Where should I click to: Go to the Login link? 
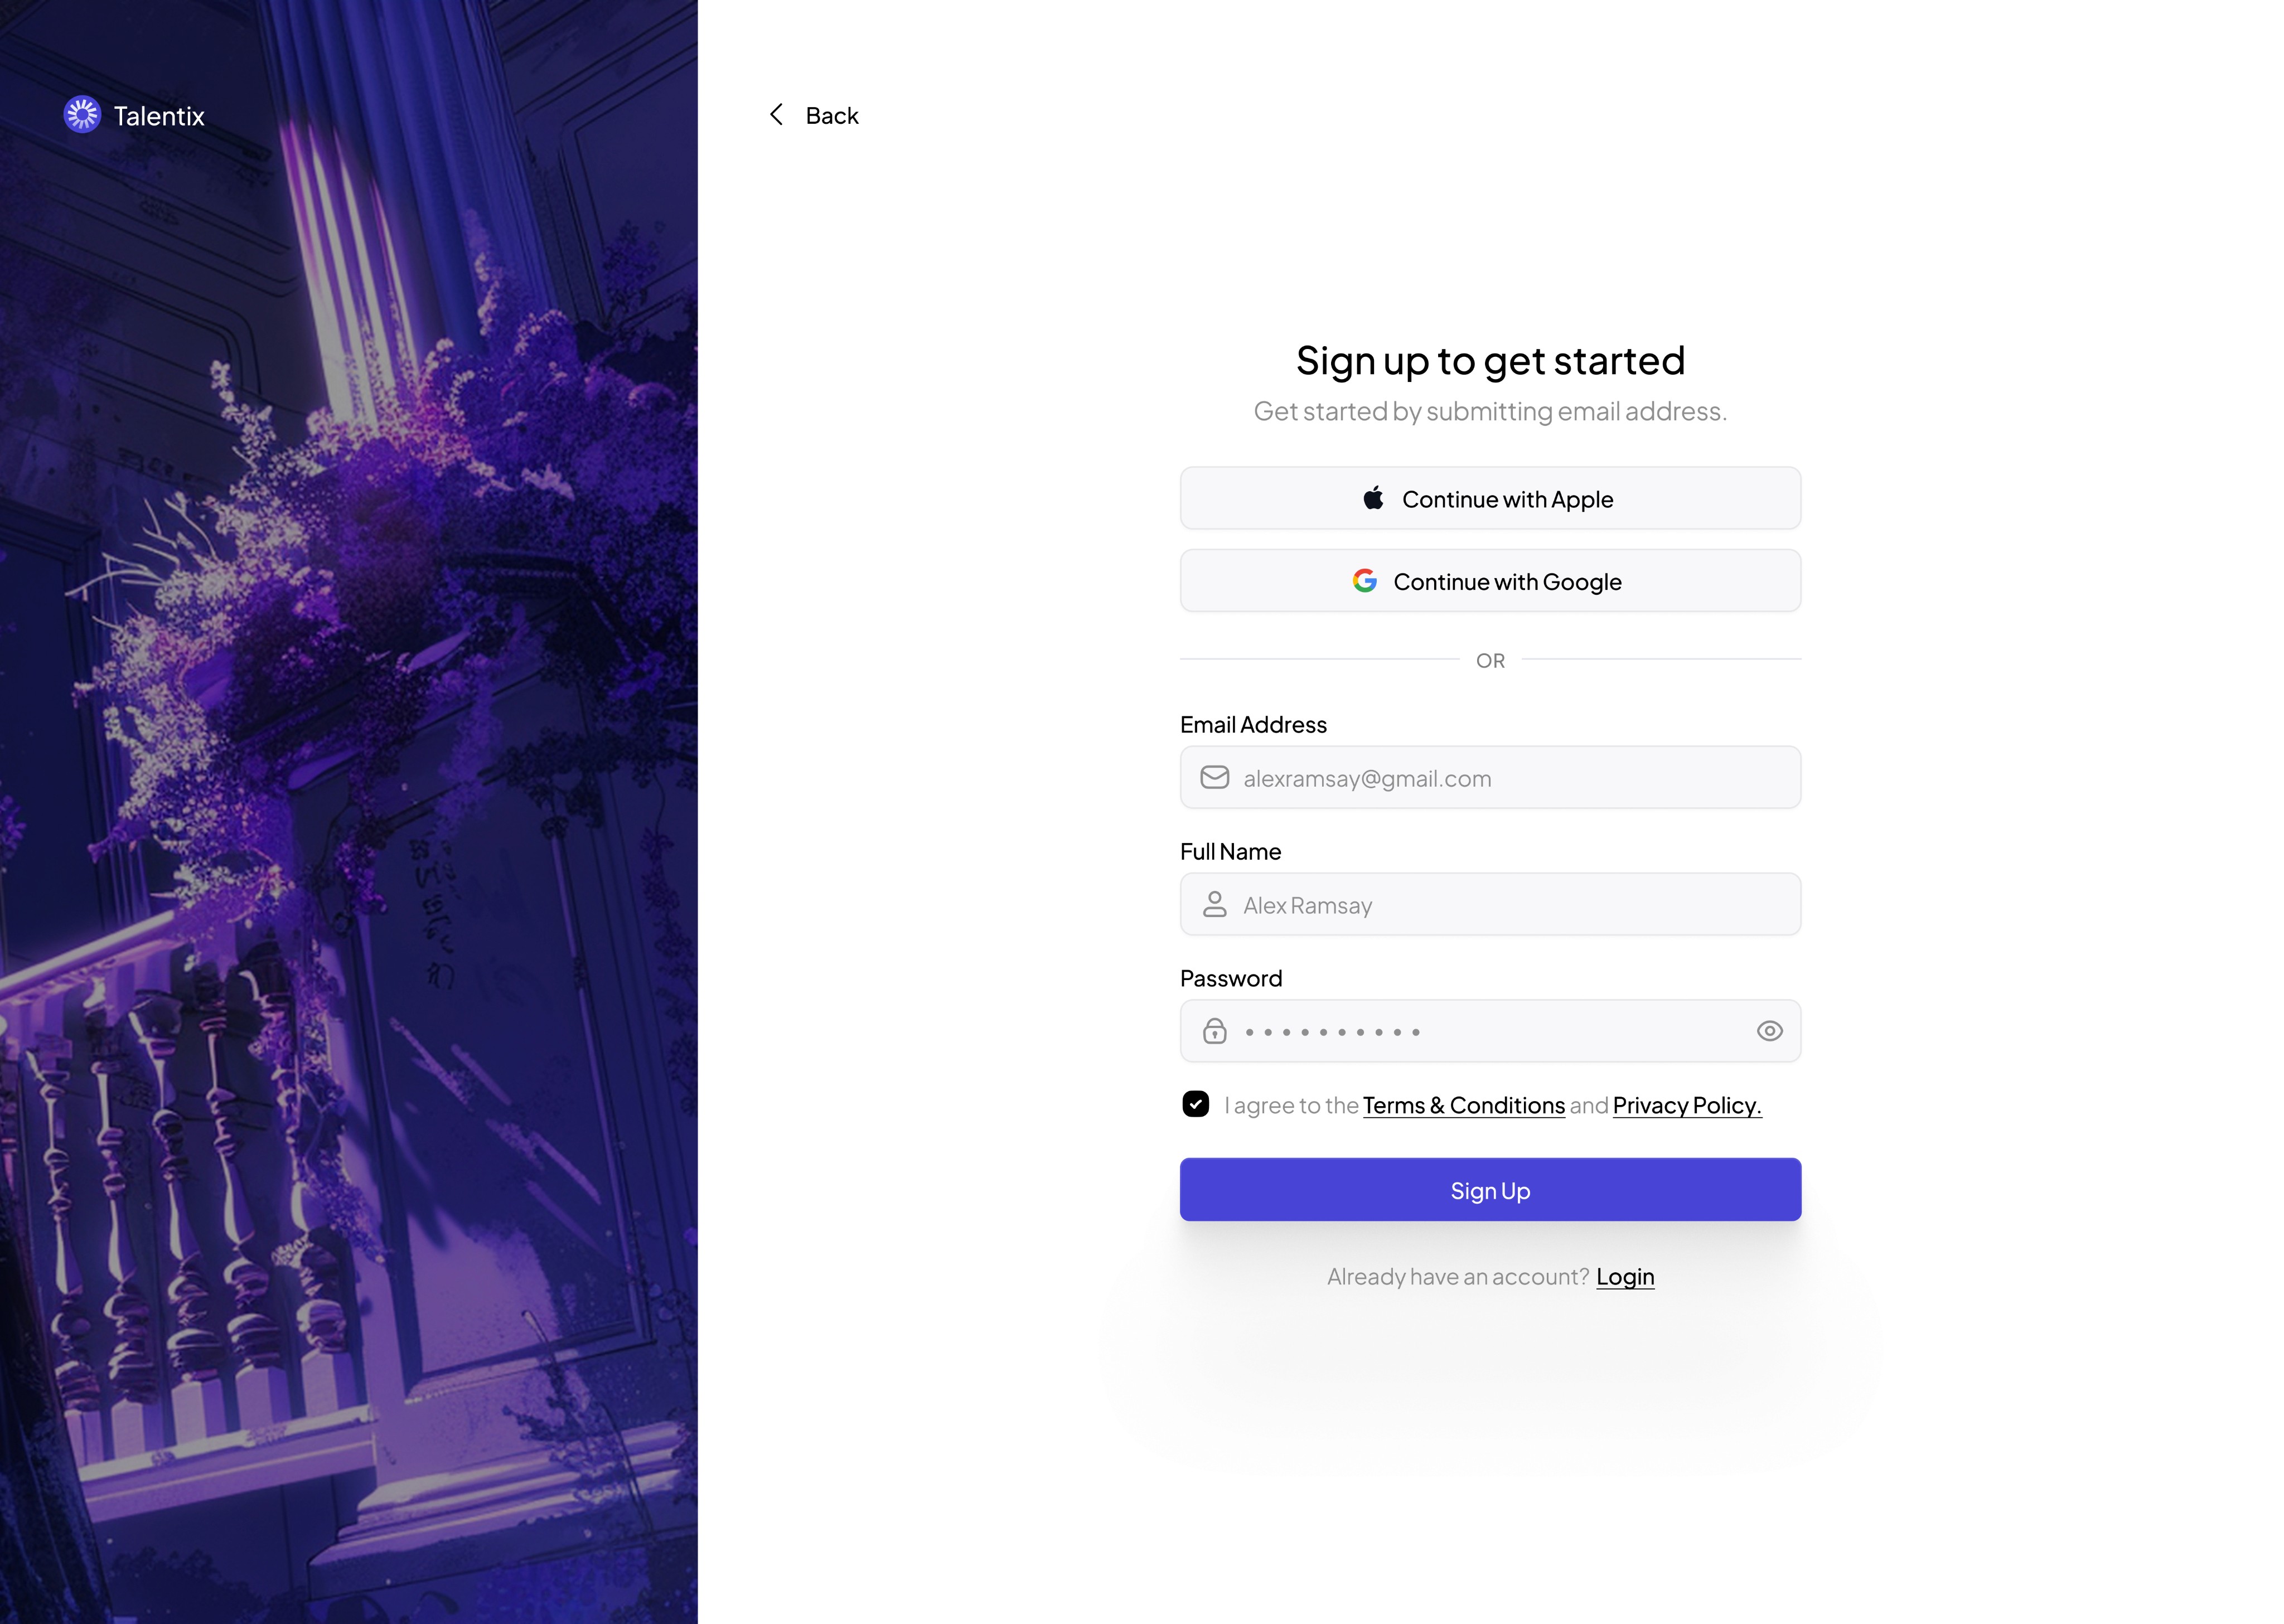(1625, 1277)
